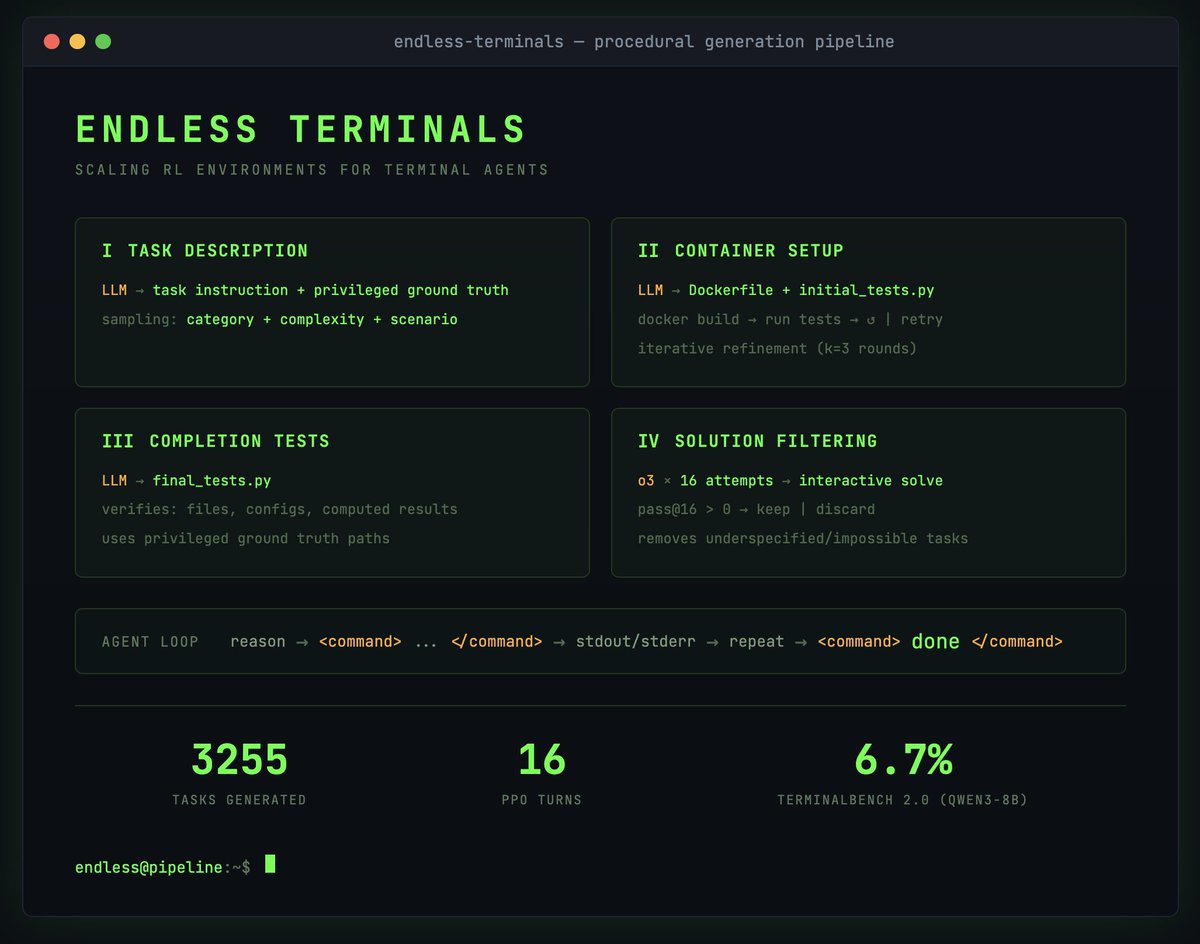Select the 'I TASK DESCRIPTION' card title
The image size is (1200, 944).
205,250
